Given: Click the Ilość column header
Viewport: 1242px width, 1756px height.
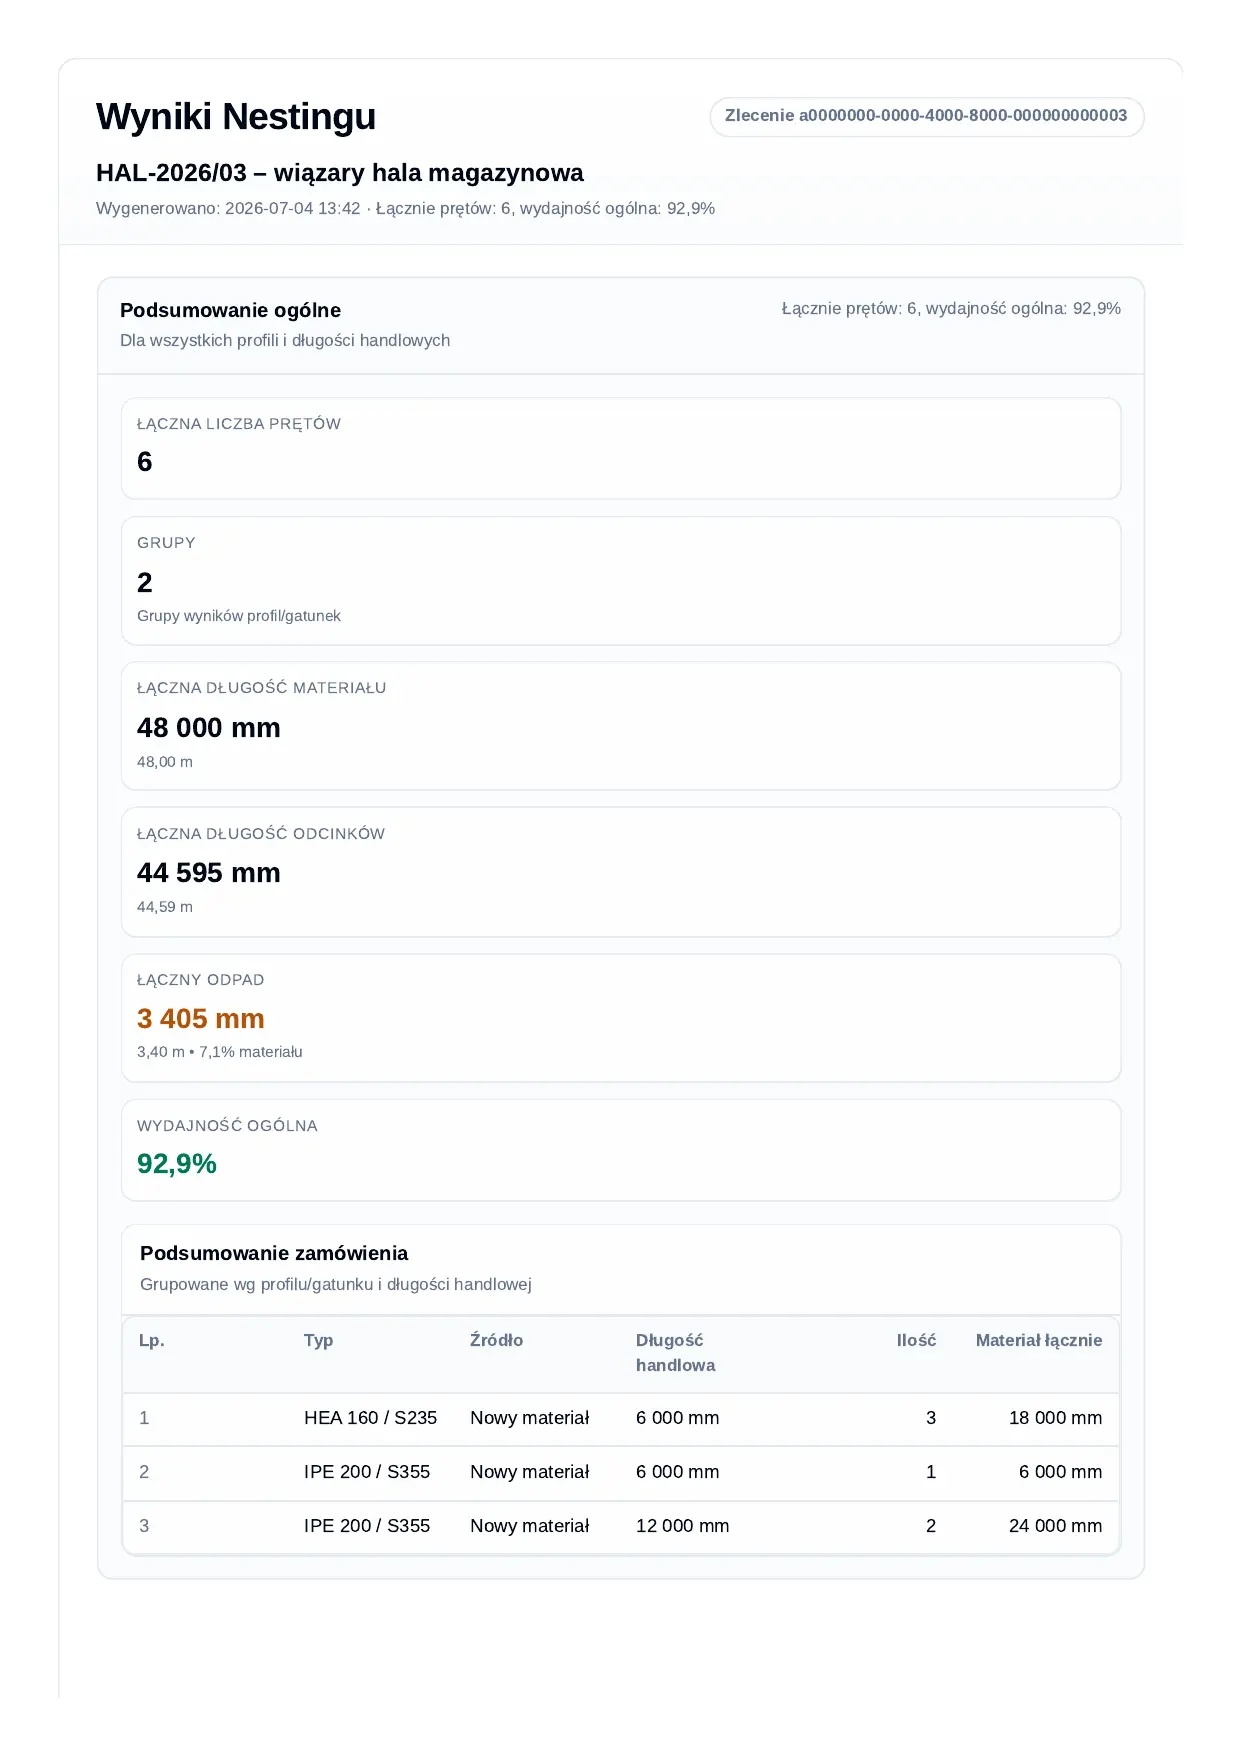Looking at the screenshot, I should [x=916, y=1341].
